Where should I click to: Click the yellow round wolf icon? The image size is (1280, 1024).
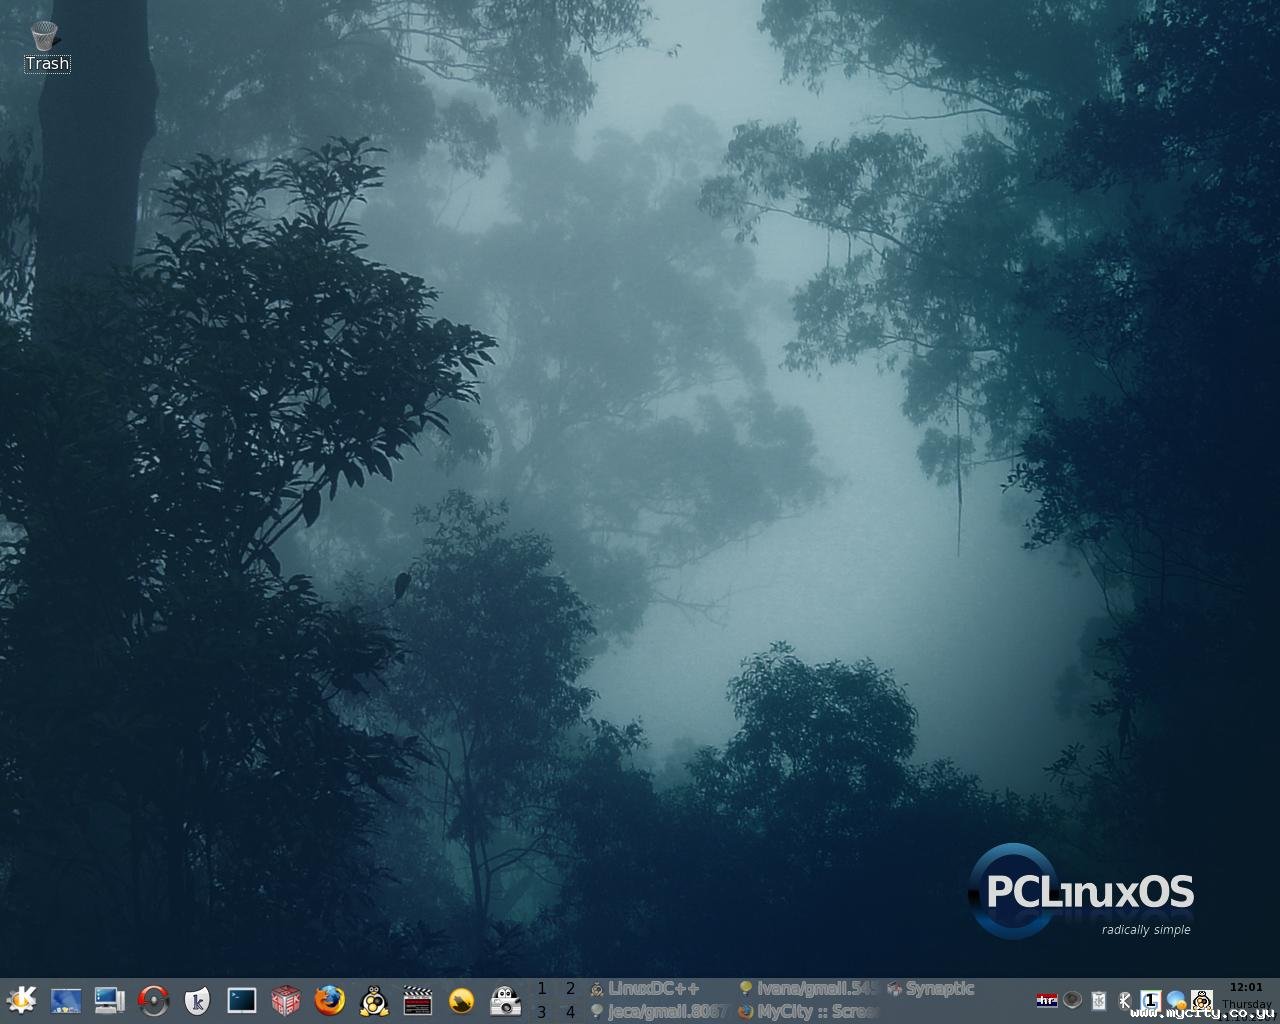pyautogui.click(x=461, y=1000)
